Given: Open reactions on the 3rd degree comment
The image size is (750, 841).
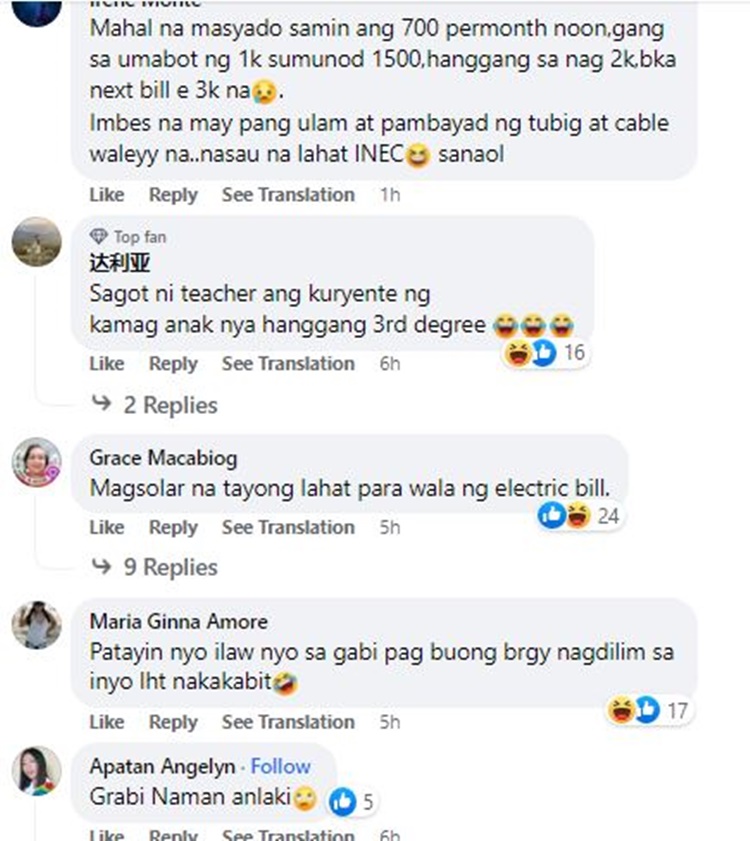Looking at the screenshot, I should tap(546, 353).
